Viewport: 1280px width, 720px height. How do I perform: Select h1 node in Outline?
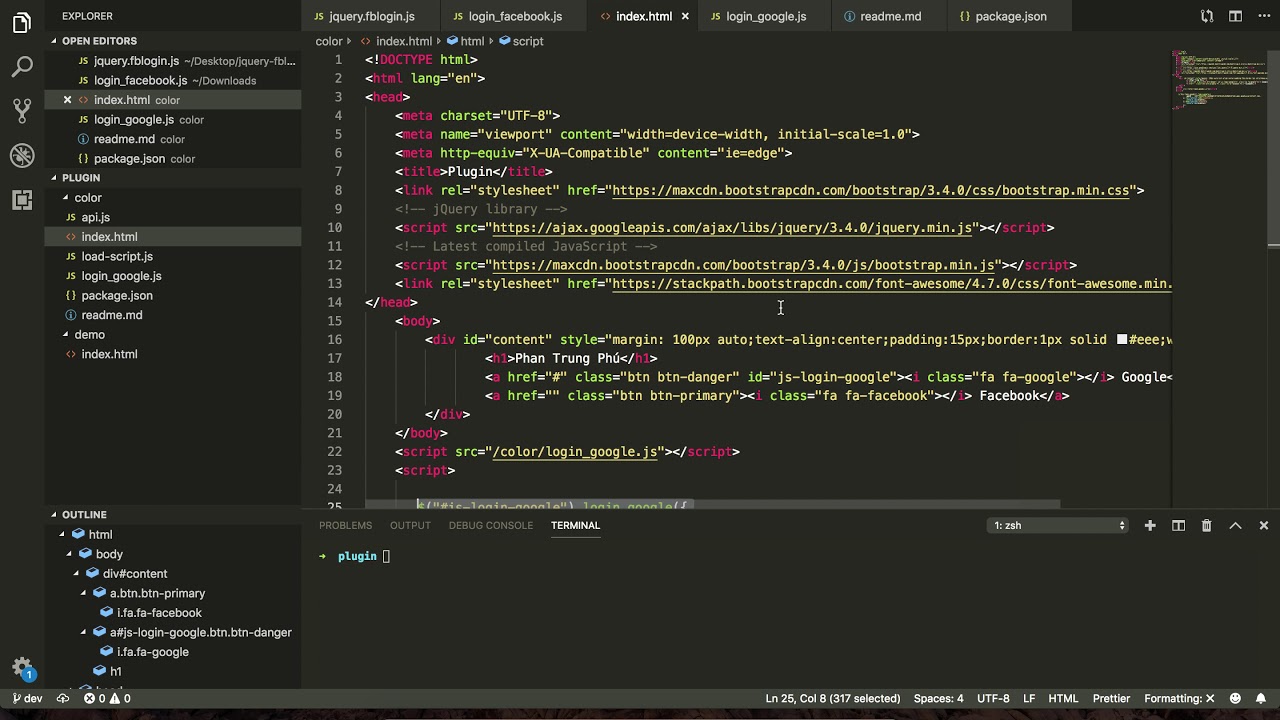pos(115,671)
